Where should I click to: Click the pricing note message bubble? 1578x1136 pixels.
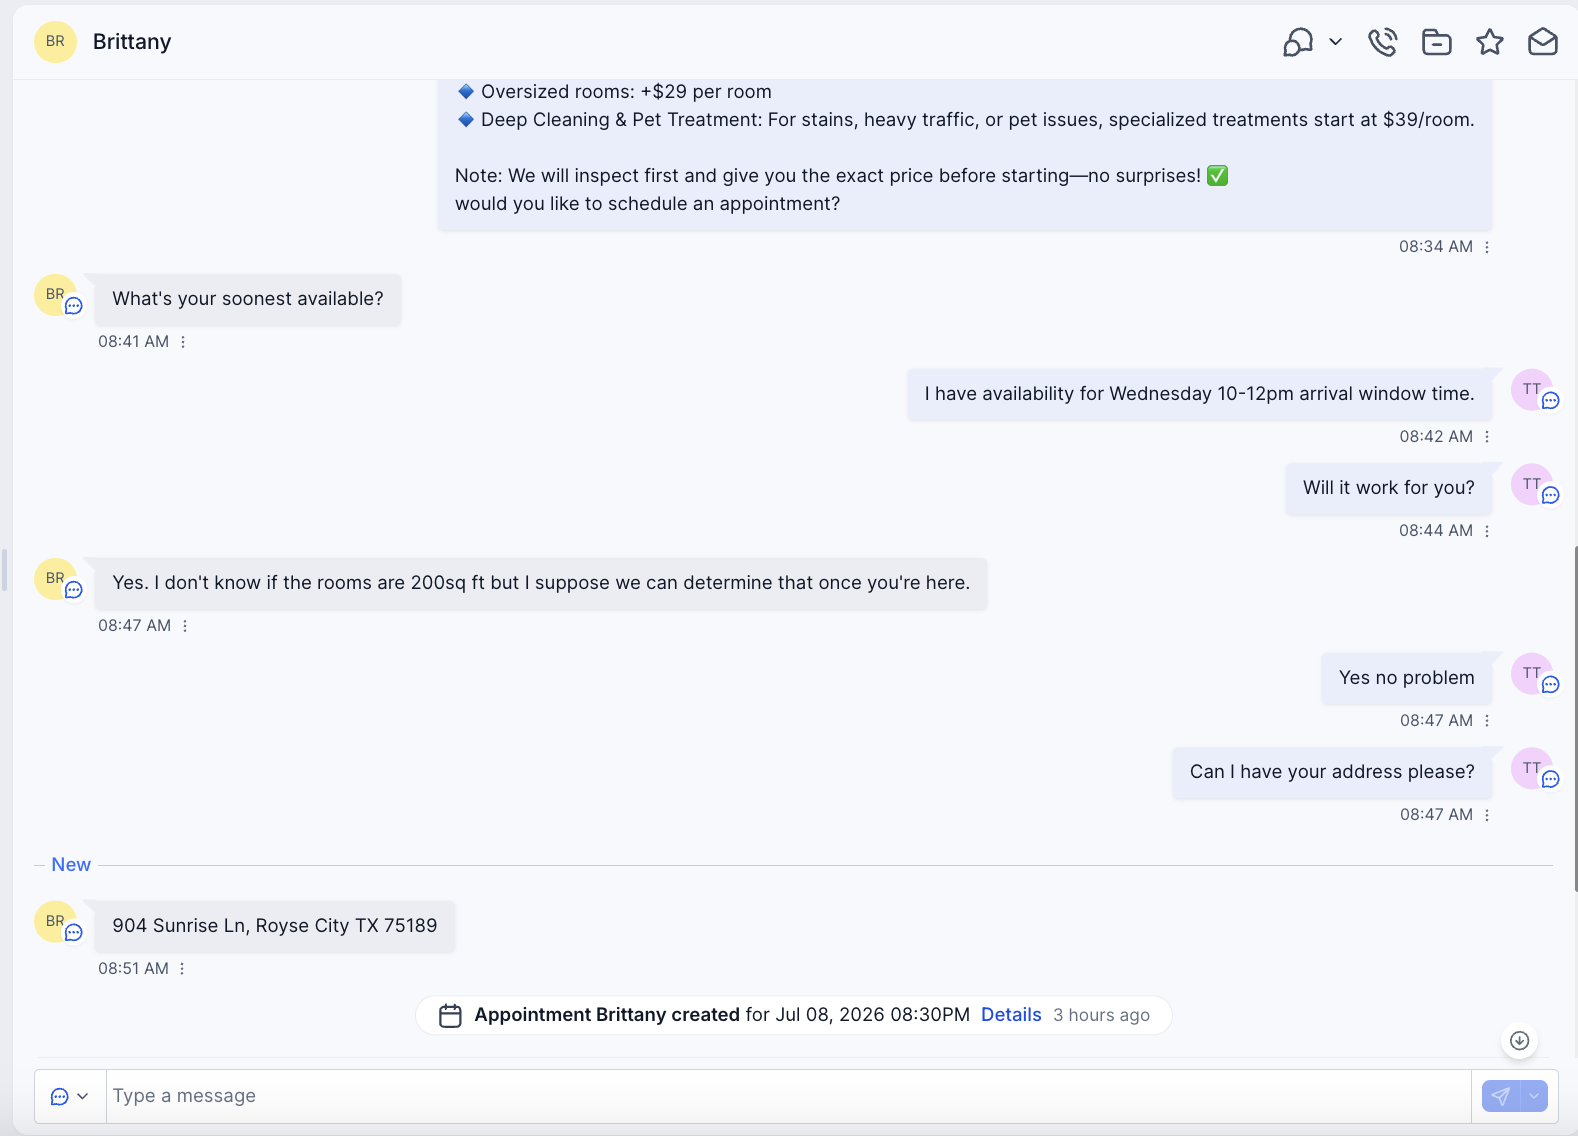coord(965,155)
